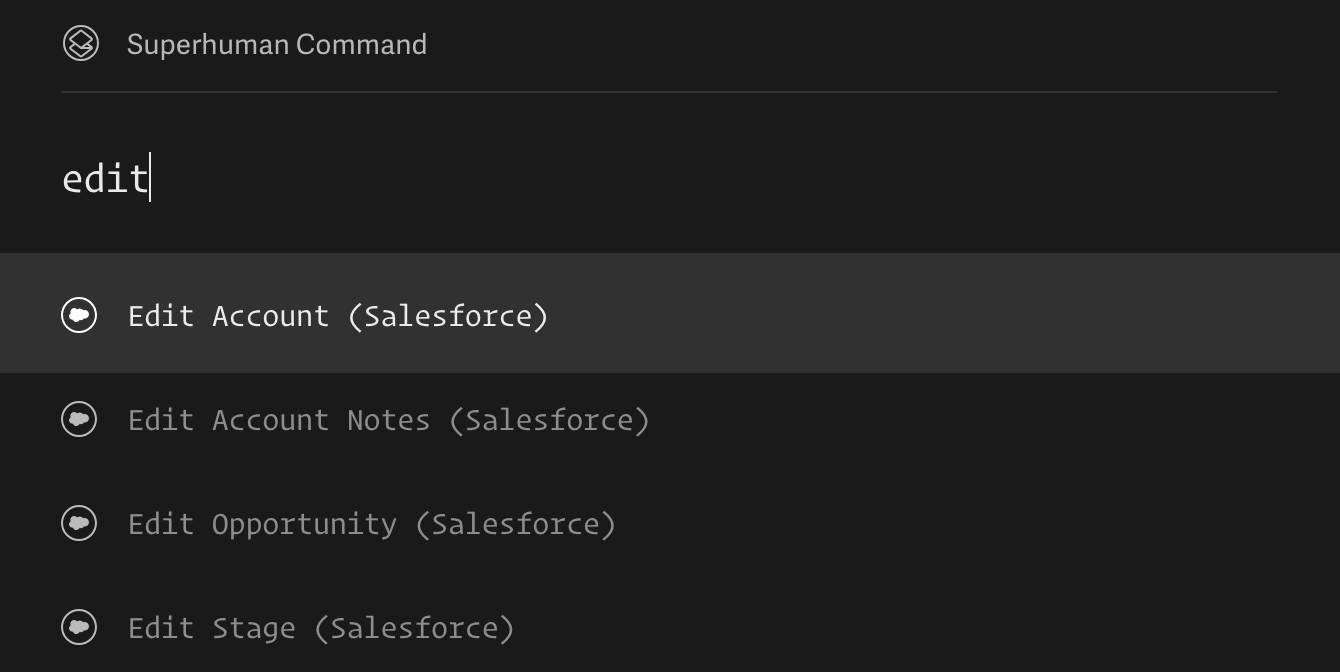Click the word "Stage" in fourth result
This screenshot has width=1340, height=672.
[253, 628]
